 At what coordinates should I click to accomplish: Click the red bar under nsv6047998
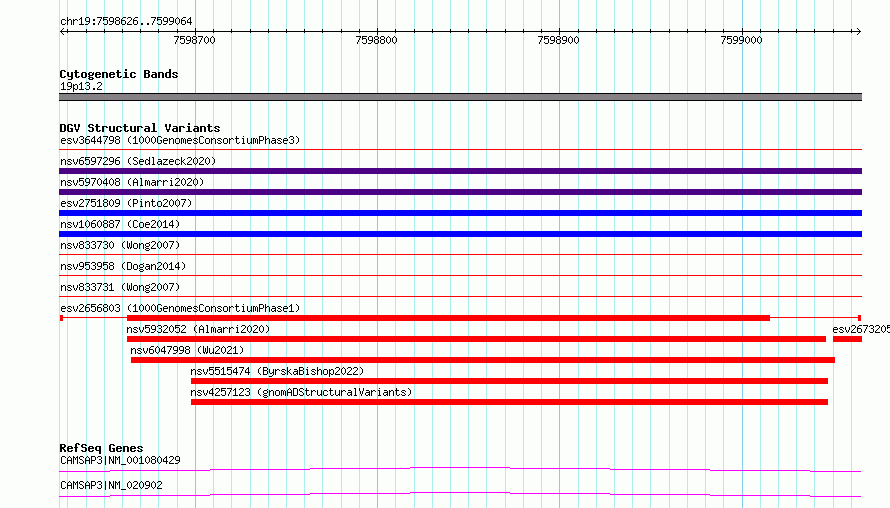[x=483, y=360]
